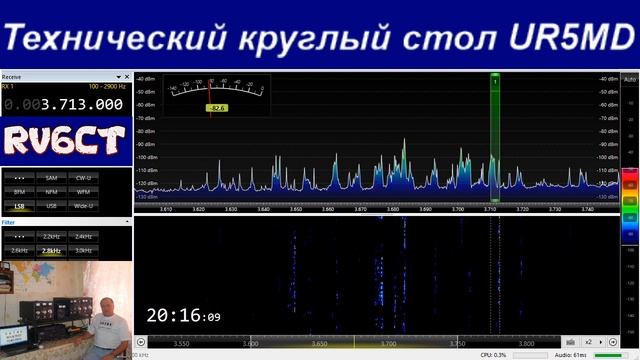Choose WFM wide FM mode
The image size is (640, 360).
(x=83, y=191)
